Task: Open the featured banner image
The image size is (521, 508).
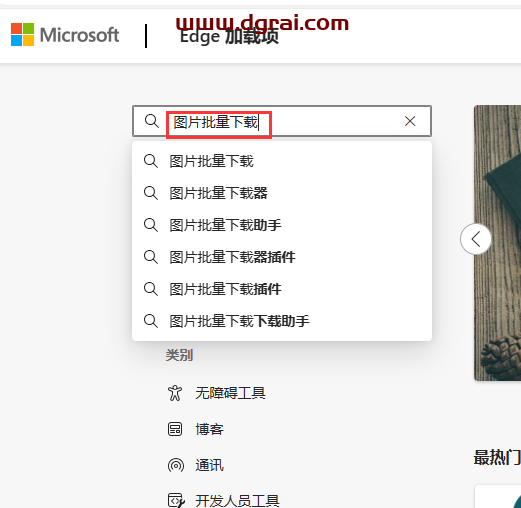Action: click(497, 243)
